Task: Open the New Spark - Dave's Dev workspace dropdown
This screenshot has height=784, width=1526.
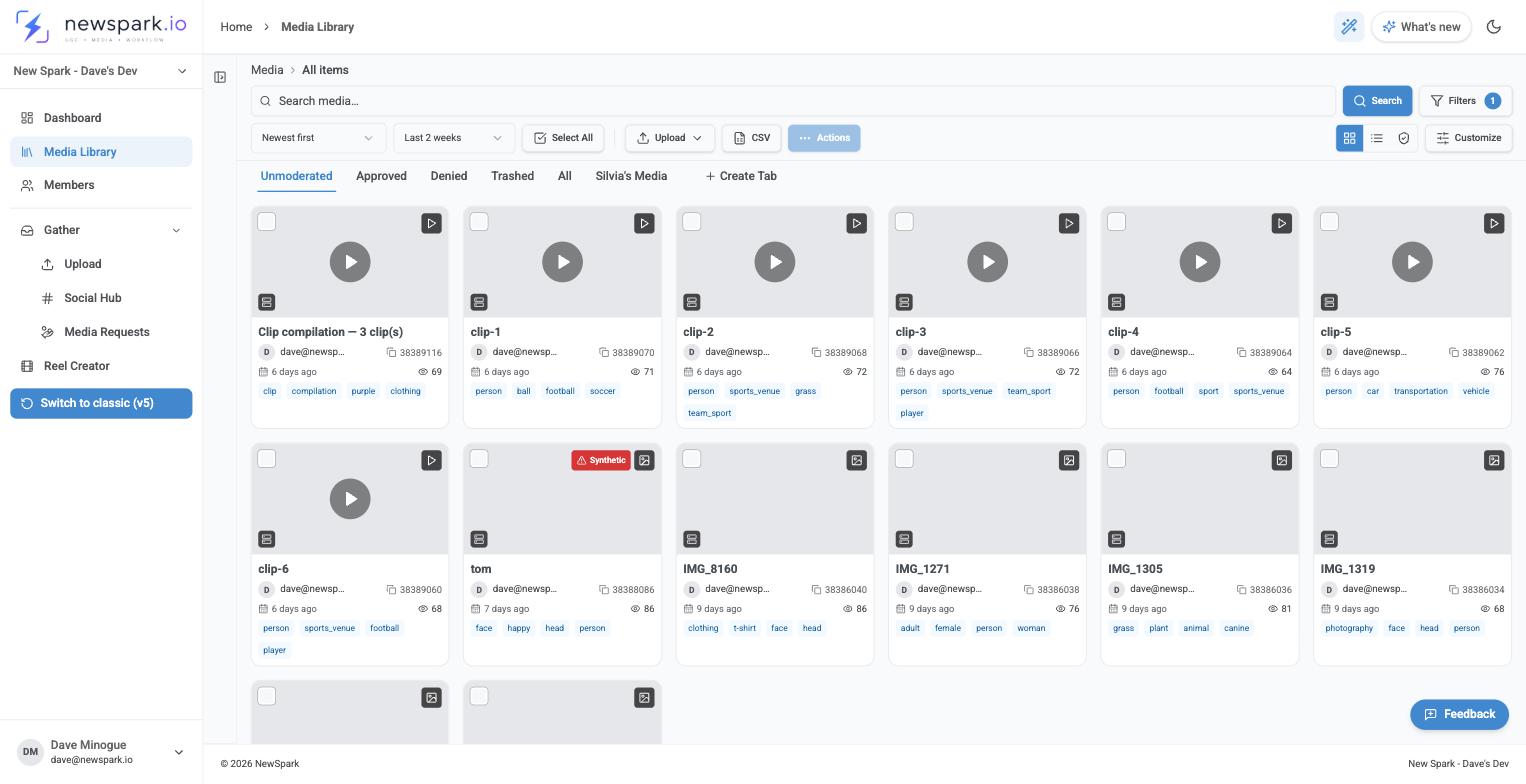Action: 101,71
